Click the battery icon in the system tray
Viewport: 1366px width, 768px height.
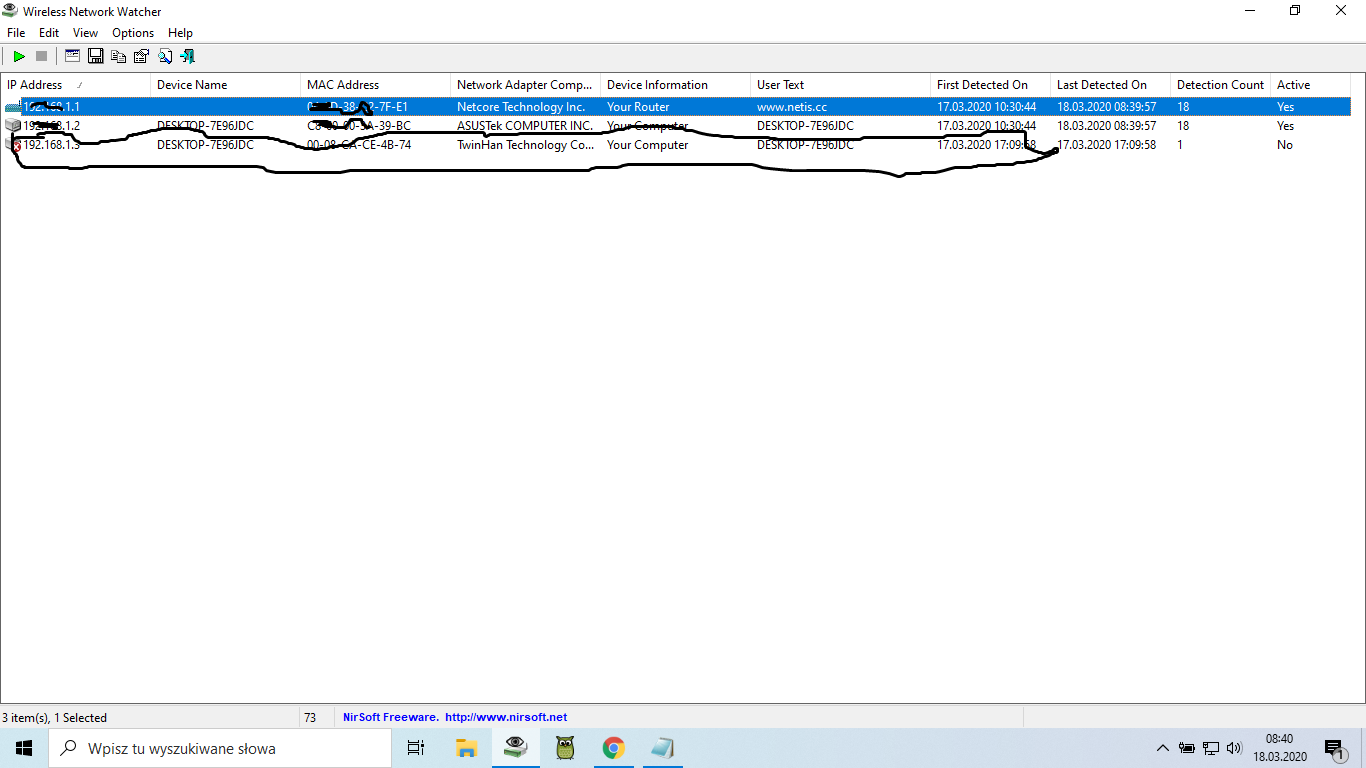pyautogui.click(x=1187, y=748)
